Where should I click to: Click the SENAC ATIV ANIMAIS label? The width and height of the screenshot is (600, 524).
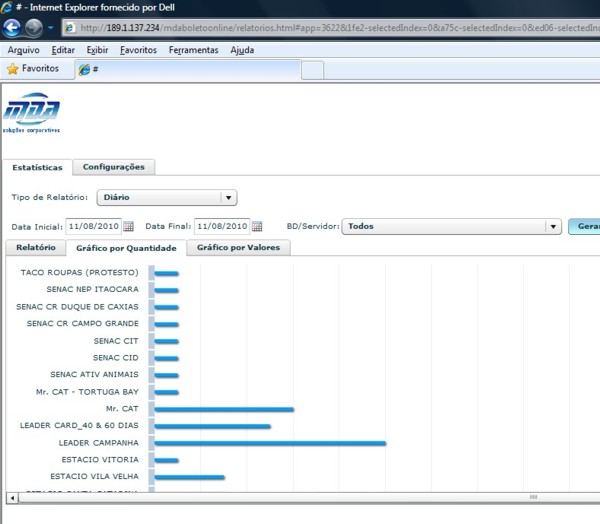95,374
